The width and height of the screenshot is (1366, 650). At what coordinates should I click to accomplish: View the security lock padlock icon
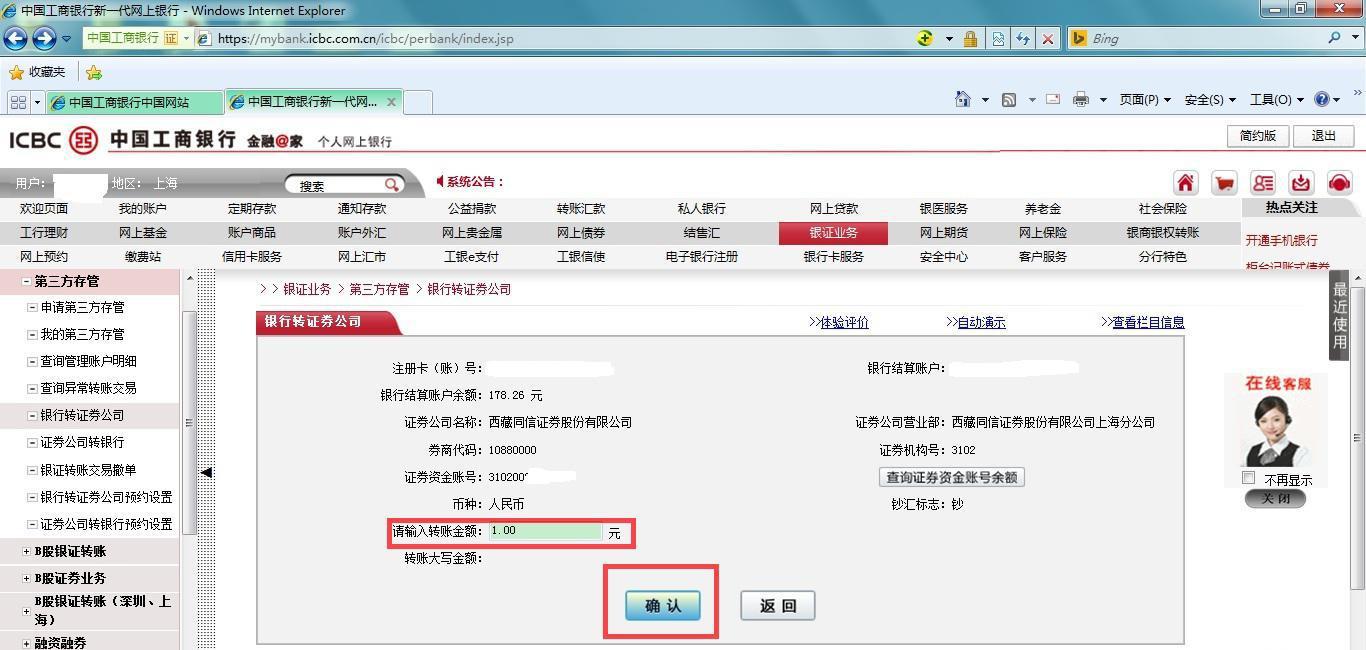tap(970, 39)
